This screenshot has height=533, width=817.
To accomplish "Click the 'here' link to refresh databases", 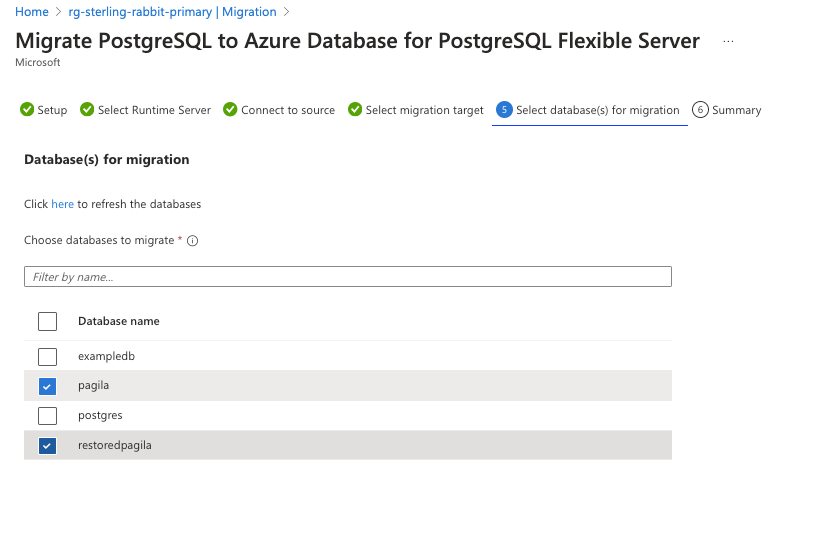I will (63, 204).
